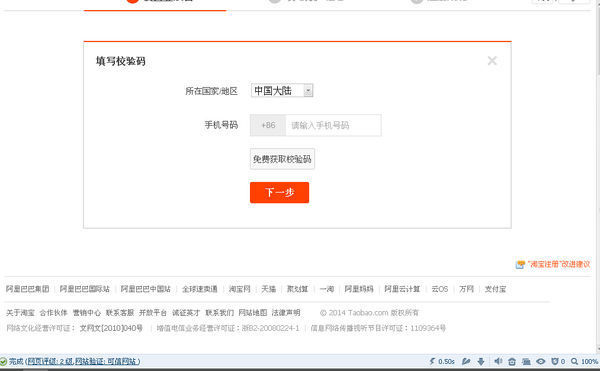
Task: Click the magnifier zoom 100% control
Action: point(584,361)
